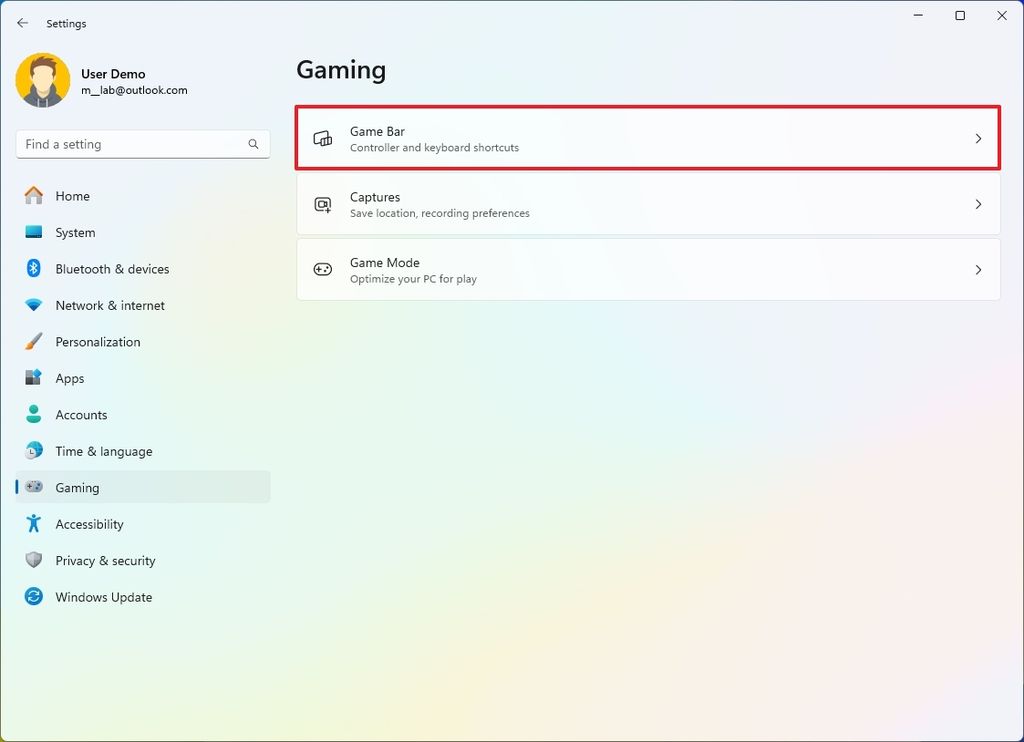Click the Accounts person icon
The image size is (1024, 742).
[33, 414]
